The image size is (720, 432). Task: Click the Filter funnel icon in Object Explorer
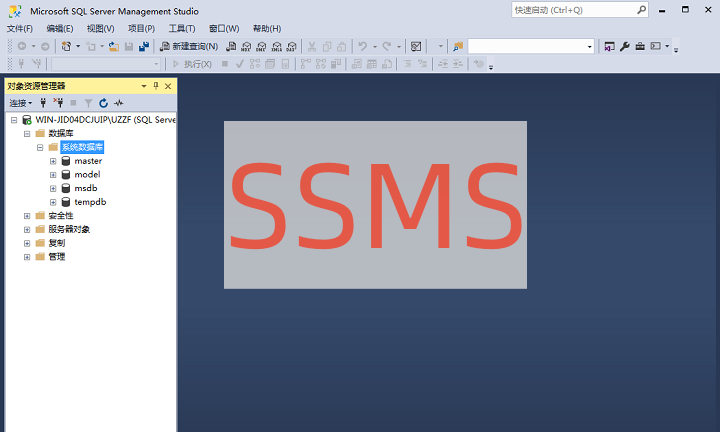click(88, 103)
